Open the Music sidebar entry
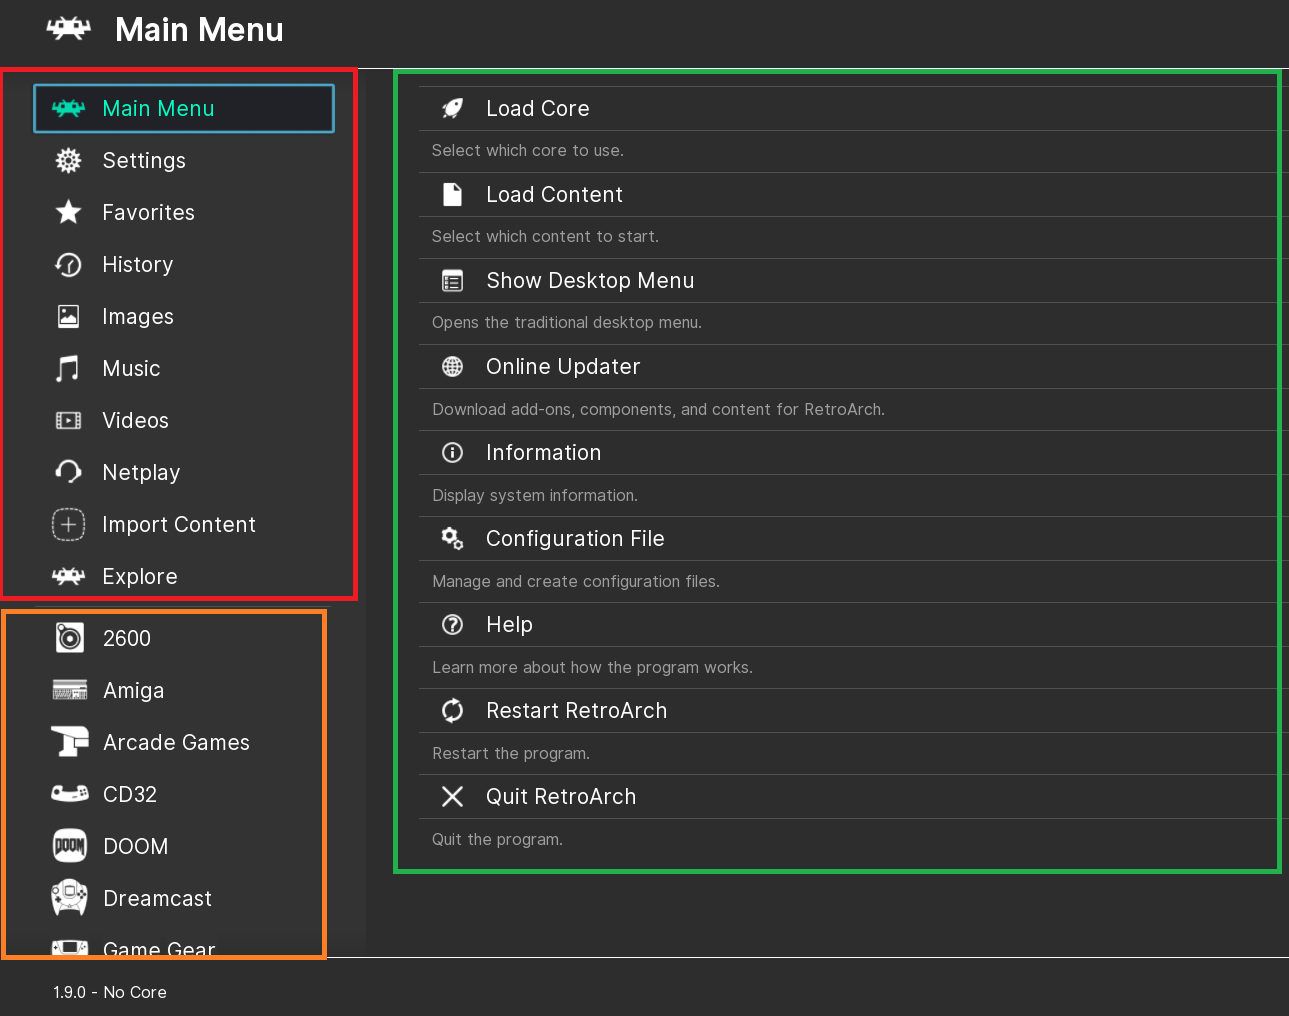This screenshot has height=1016, width=1289. tap(184, 368)
